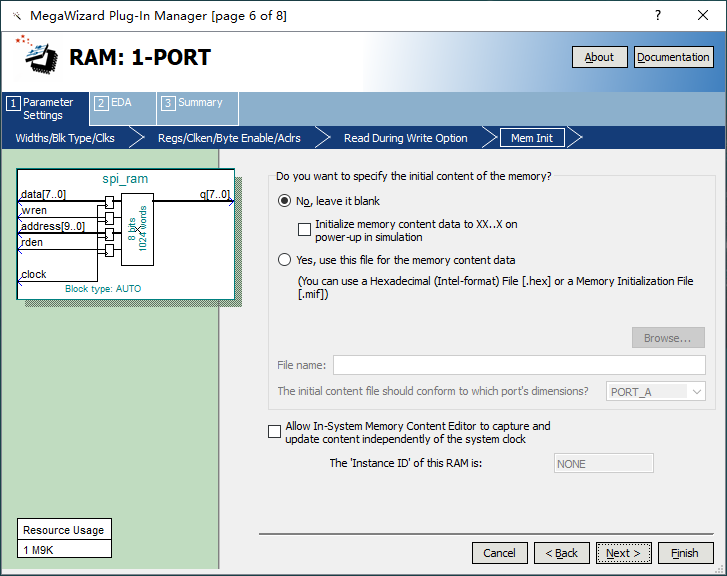Click the spi_ram block diagram

click(x=125, y=234)
